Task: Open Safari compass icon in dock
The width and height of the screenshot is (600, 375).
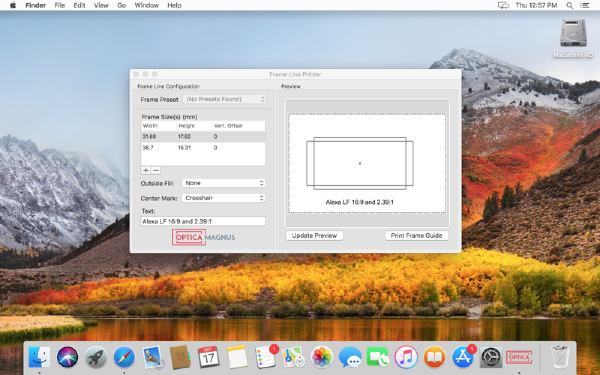Action: click(124, 357)
